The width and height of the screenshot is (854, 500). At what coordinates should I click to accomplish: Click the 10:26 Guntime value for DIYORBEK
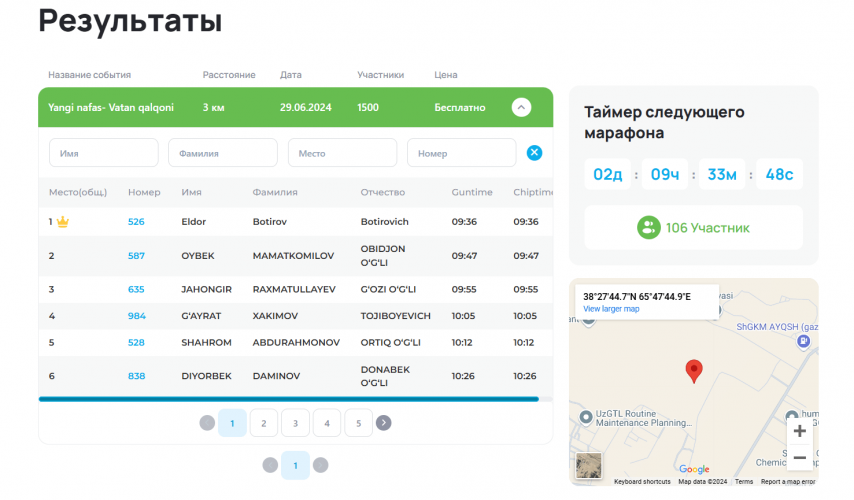(463, 376)
